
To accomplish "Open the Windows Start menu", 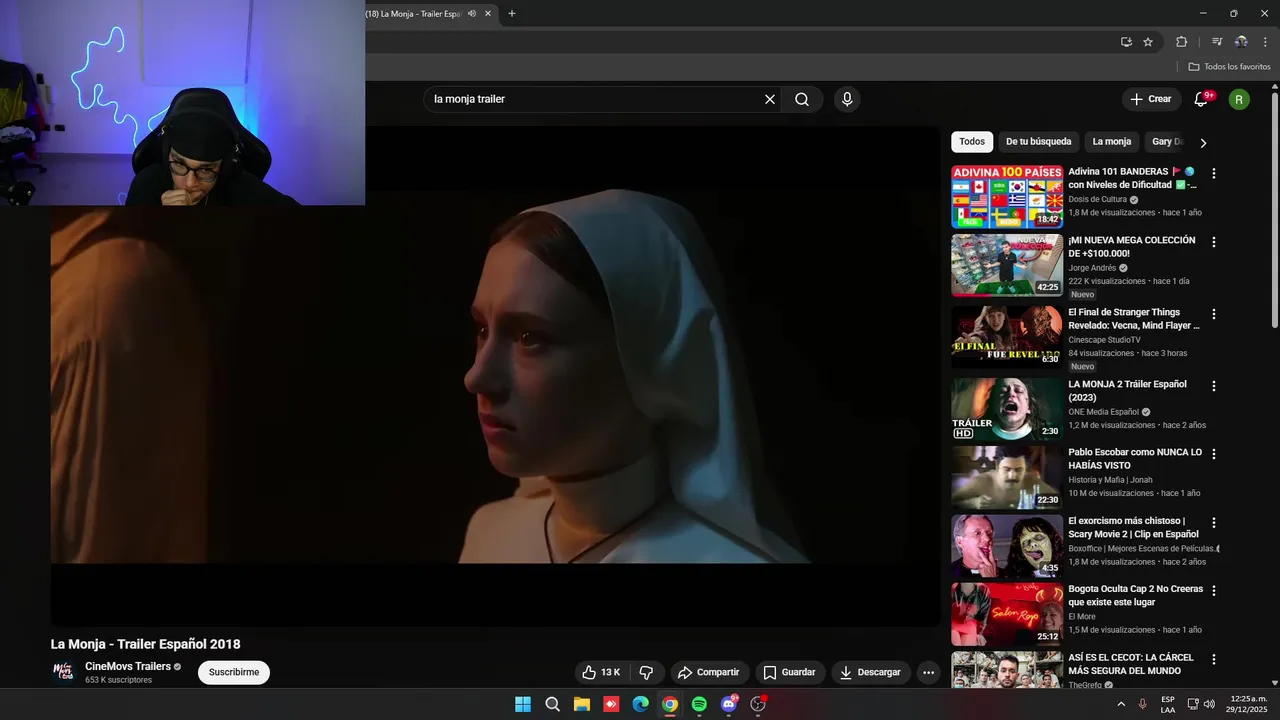I will click(x=523, y=704).
